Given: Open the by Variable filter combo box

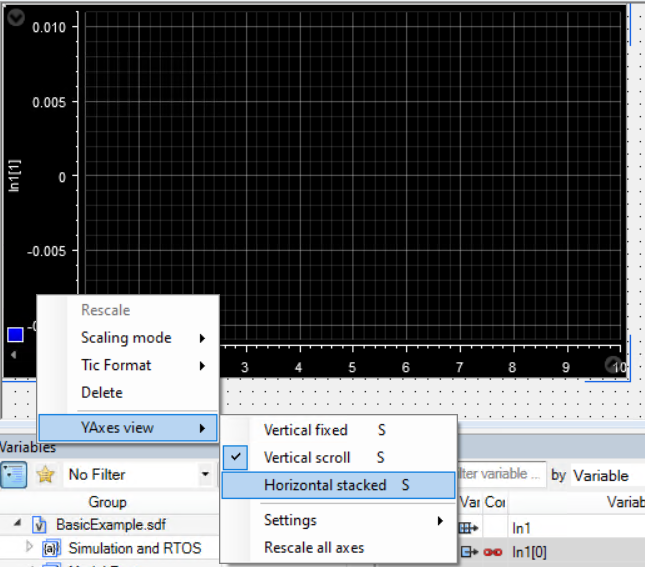Looking at the screenshot, I should (605, 475).
